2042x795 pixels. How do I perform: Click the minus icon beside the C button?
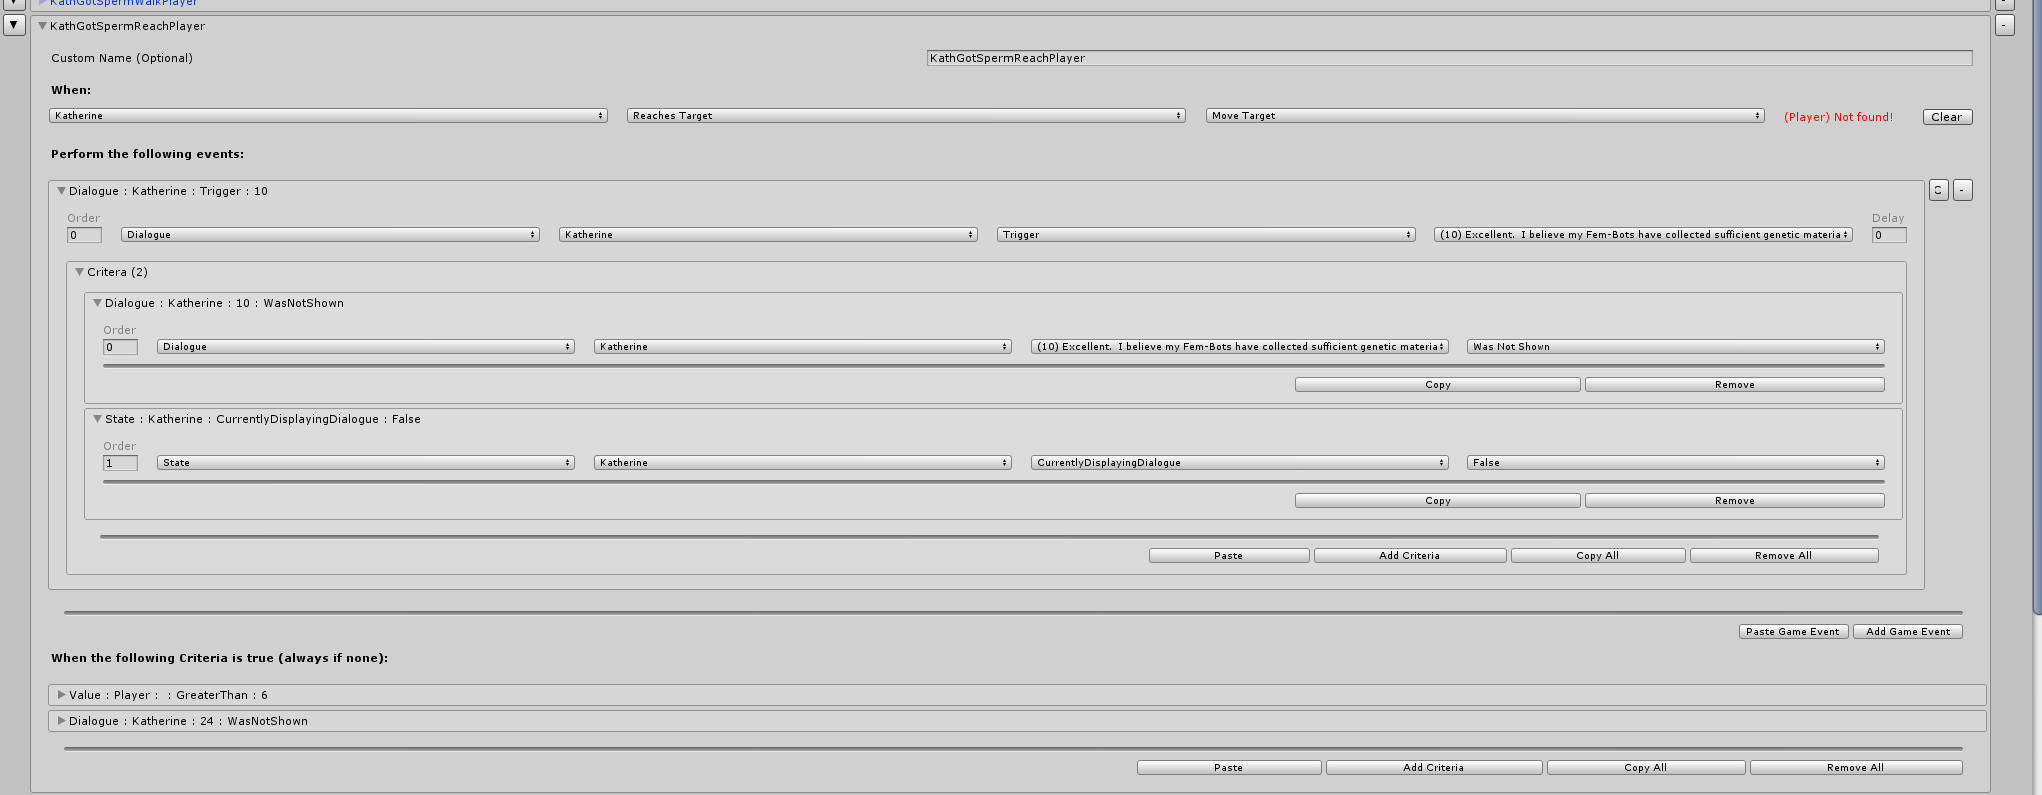(1962, 190)
